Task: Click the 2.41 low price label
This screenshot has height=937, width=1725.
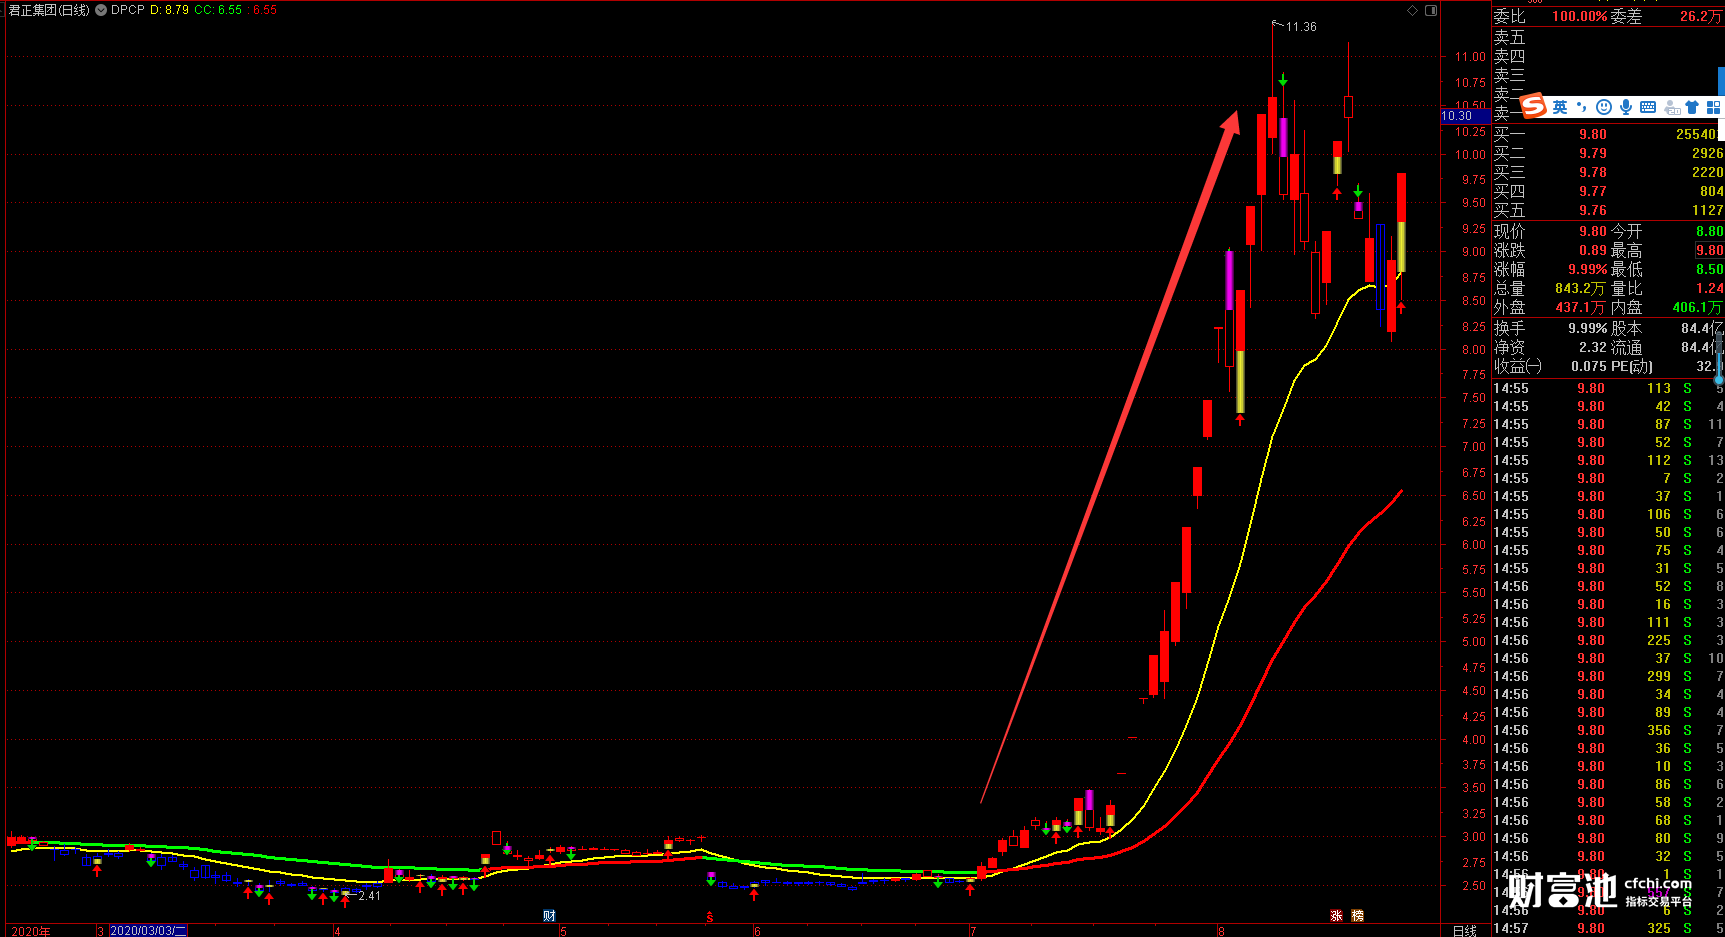Action: coord(369,896)
